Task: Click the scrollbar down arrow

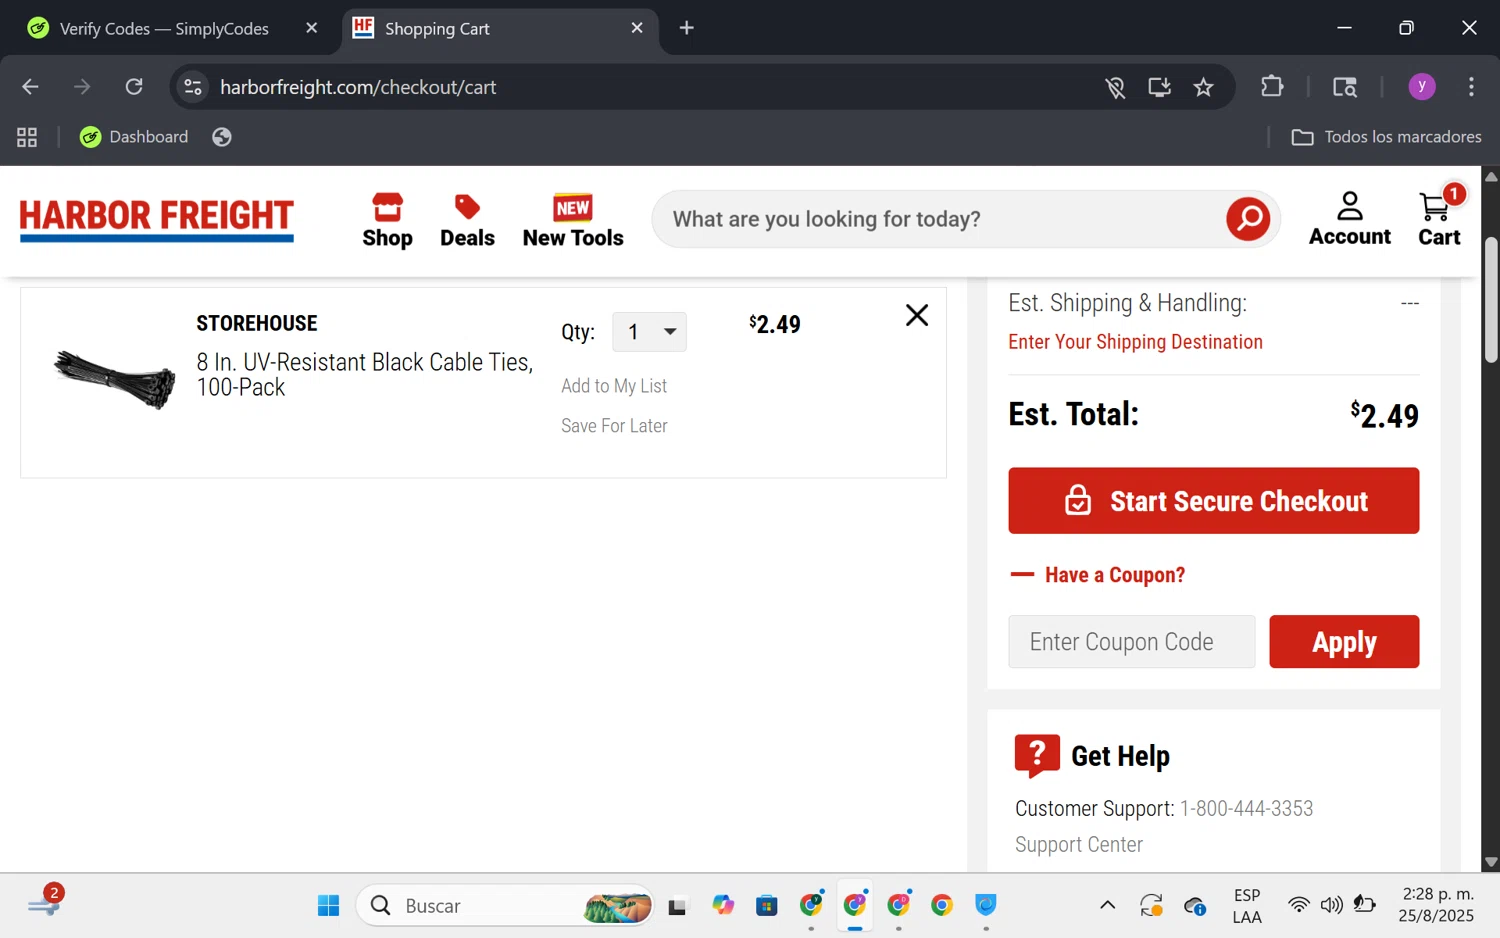Action: [x=1491, y=862]
